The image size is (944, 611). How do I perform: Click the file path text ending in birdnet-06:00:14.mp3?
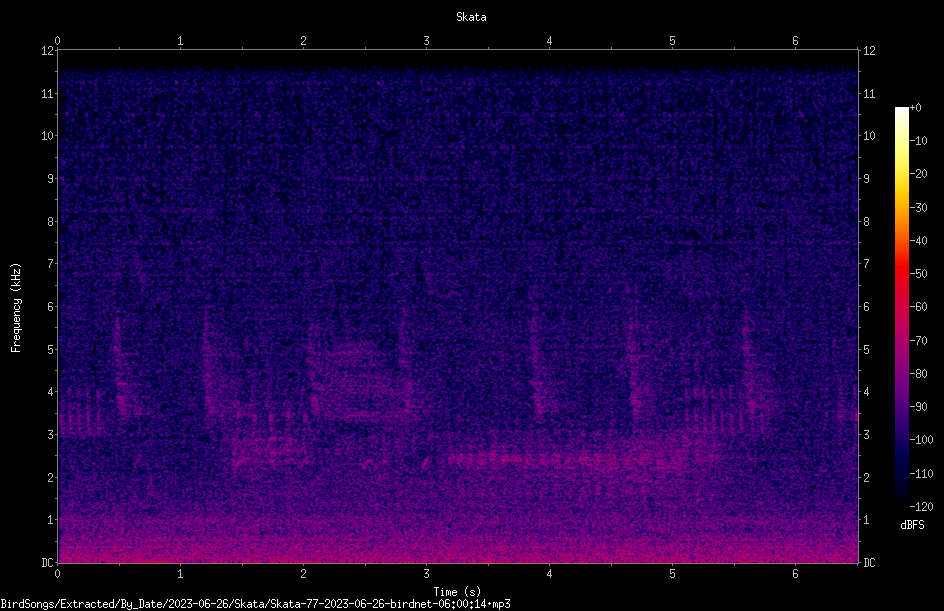click(x=255, y=604)
